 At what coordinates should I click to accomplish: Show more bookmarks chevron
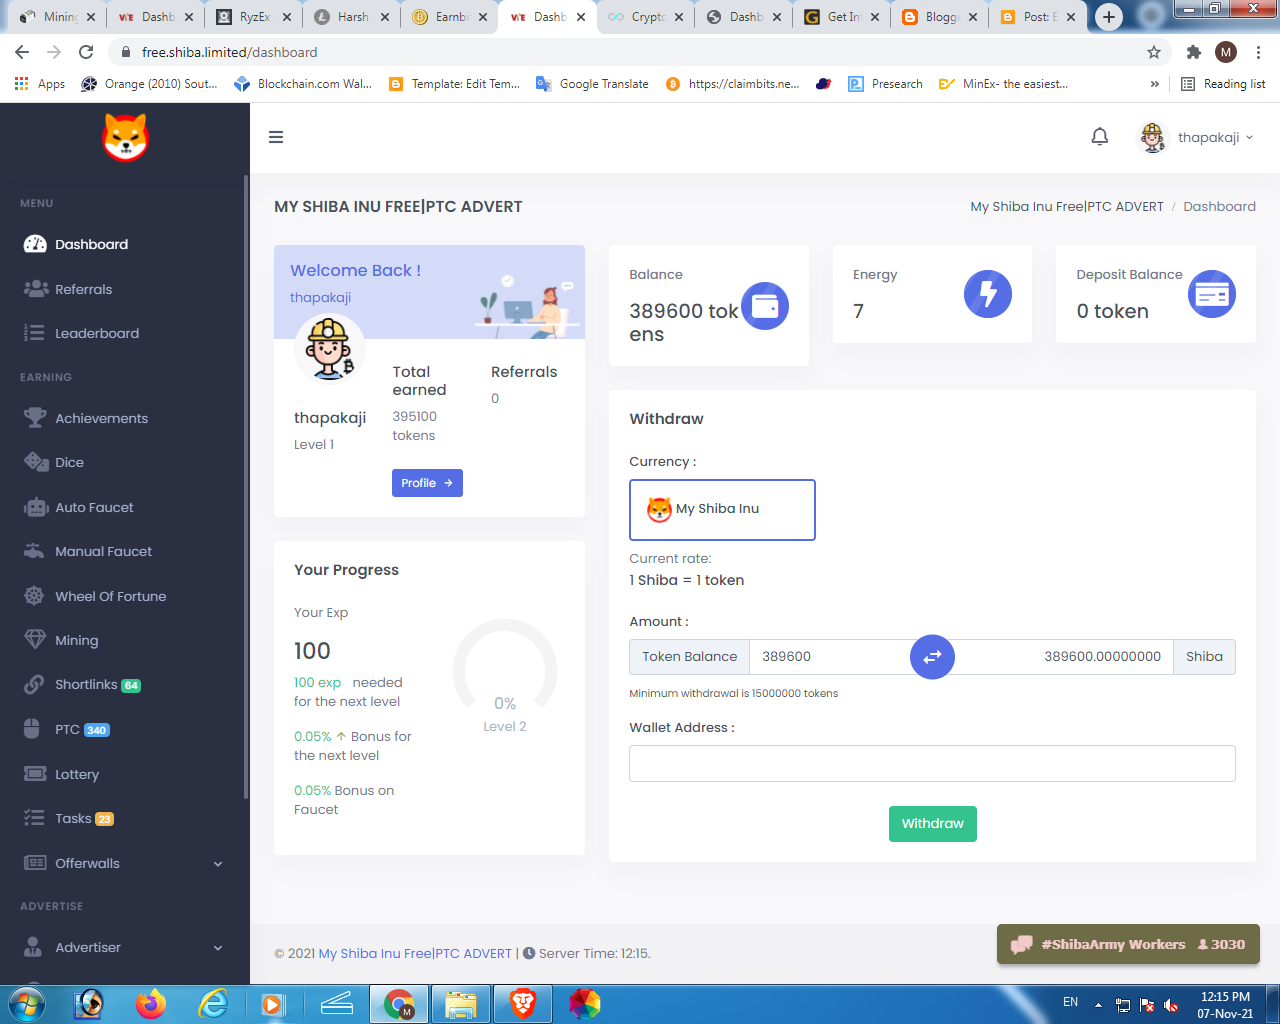pyautogui.click(x=1155, y=84)
